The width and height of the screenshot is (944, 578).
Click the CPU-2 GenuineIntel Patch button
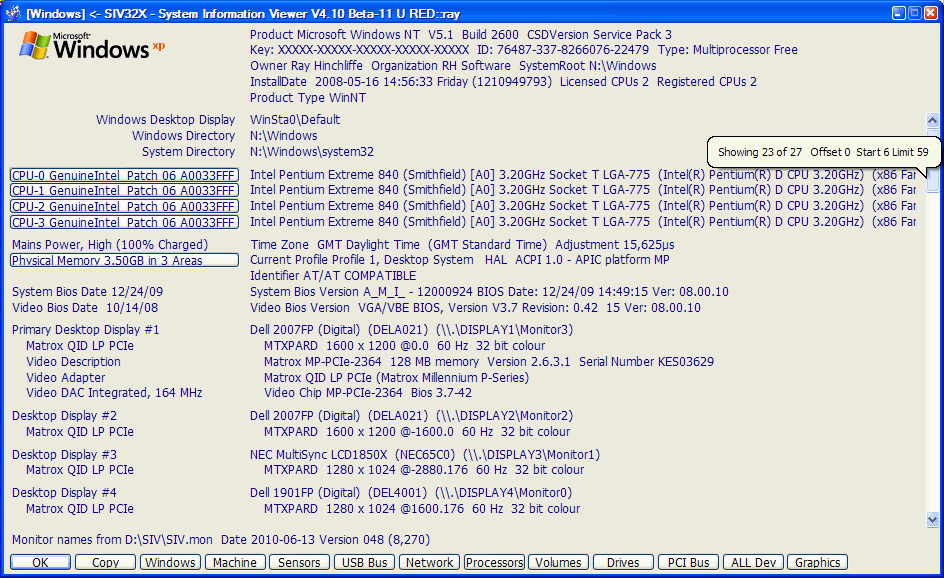point(124,207)
